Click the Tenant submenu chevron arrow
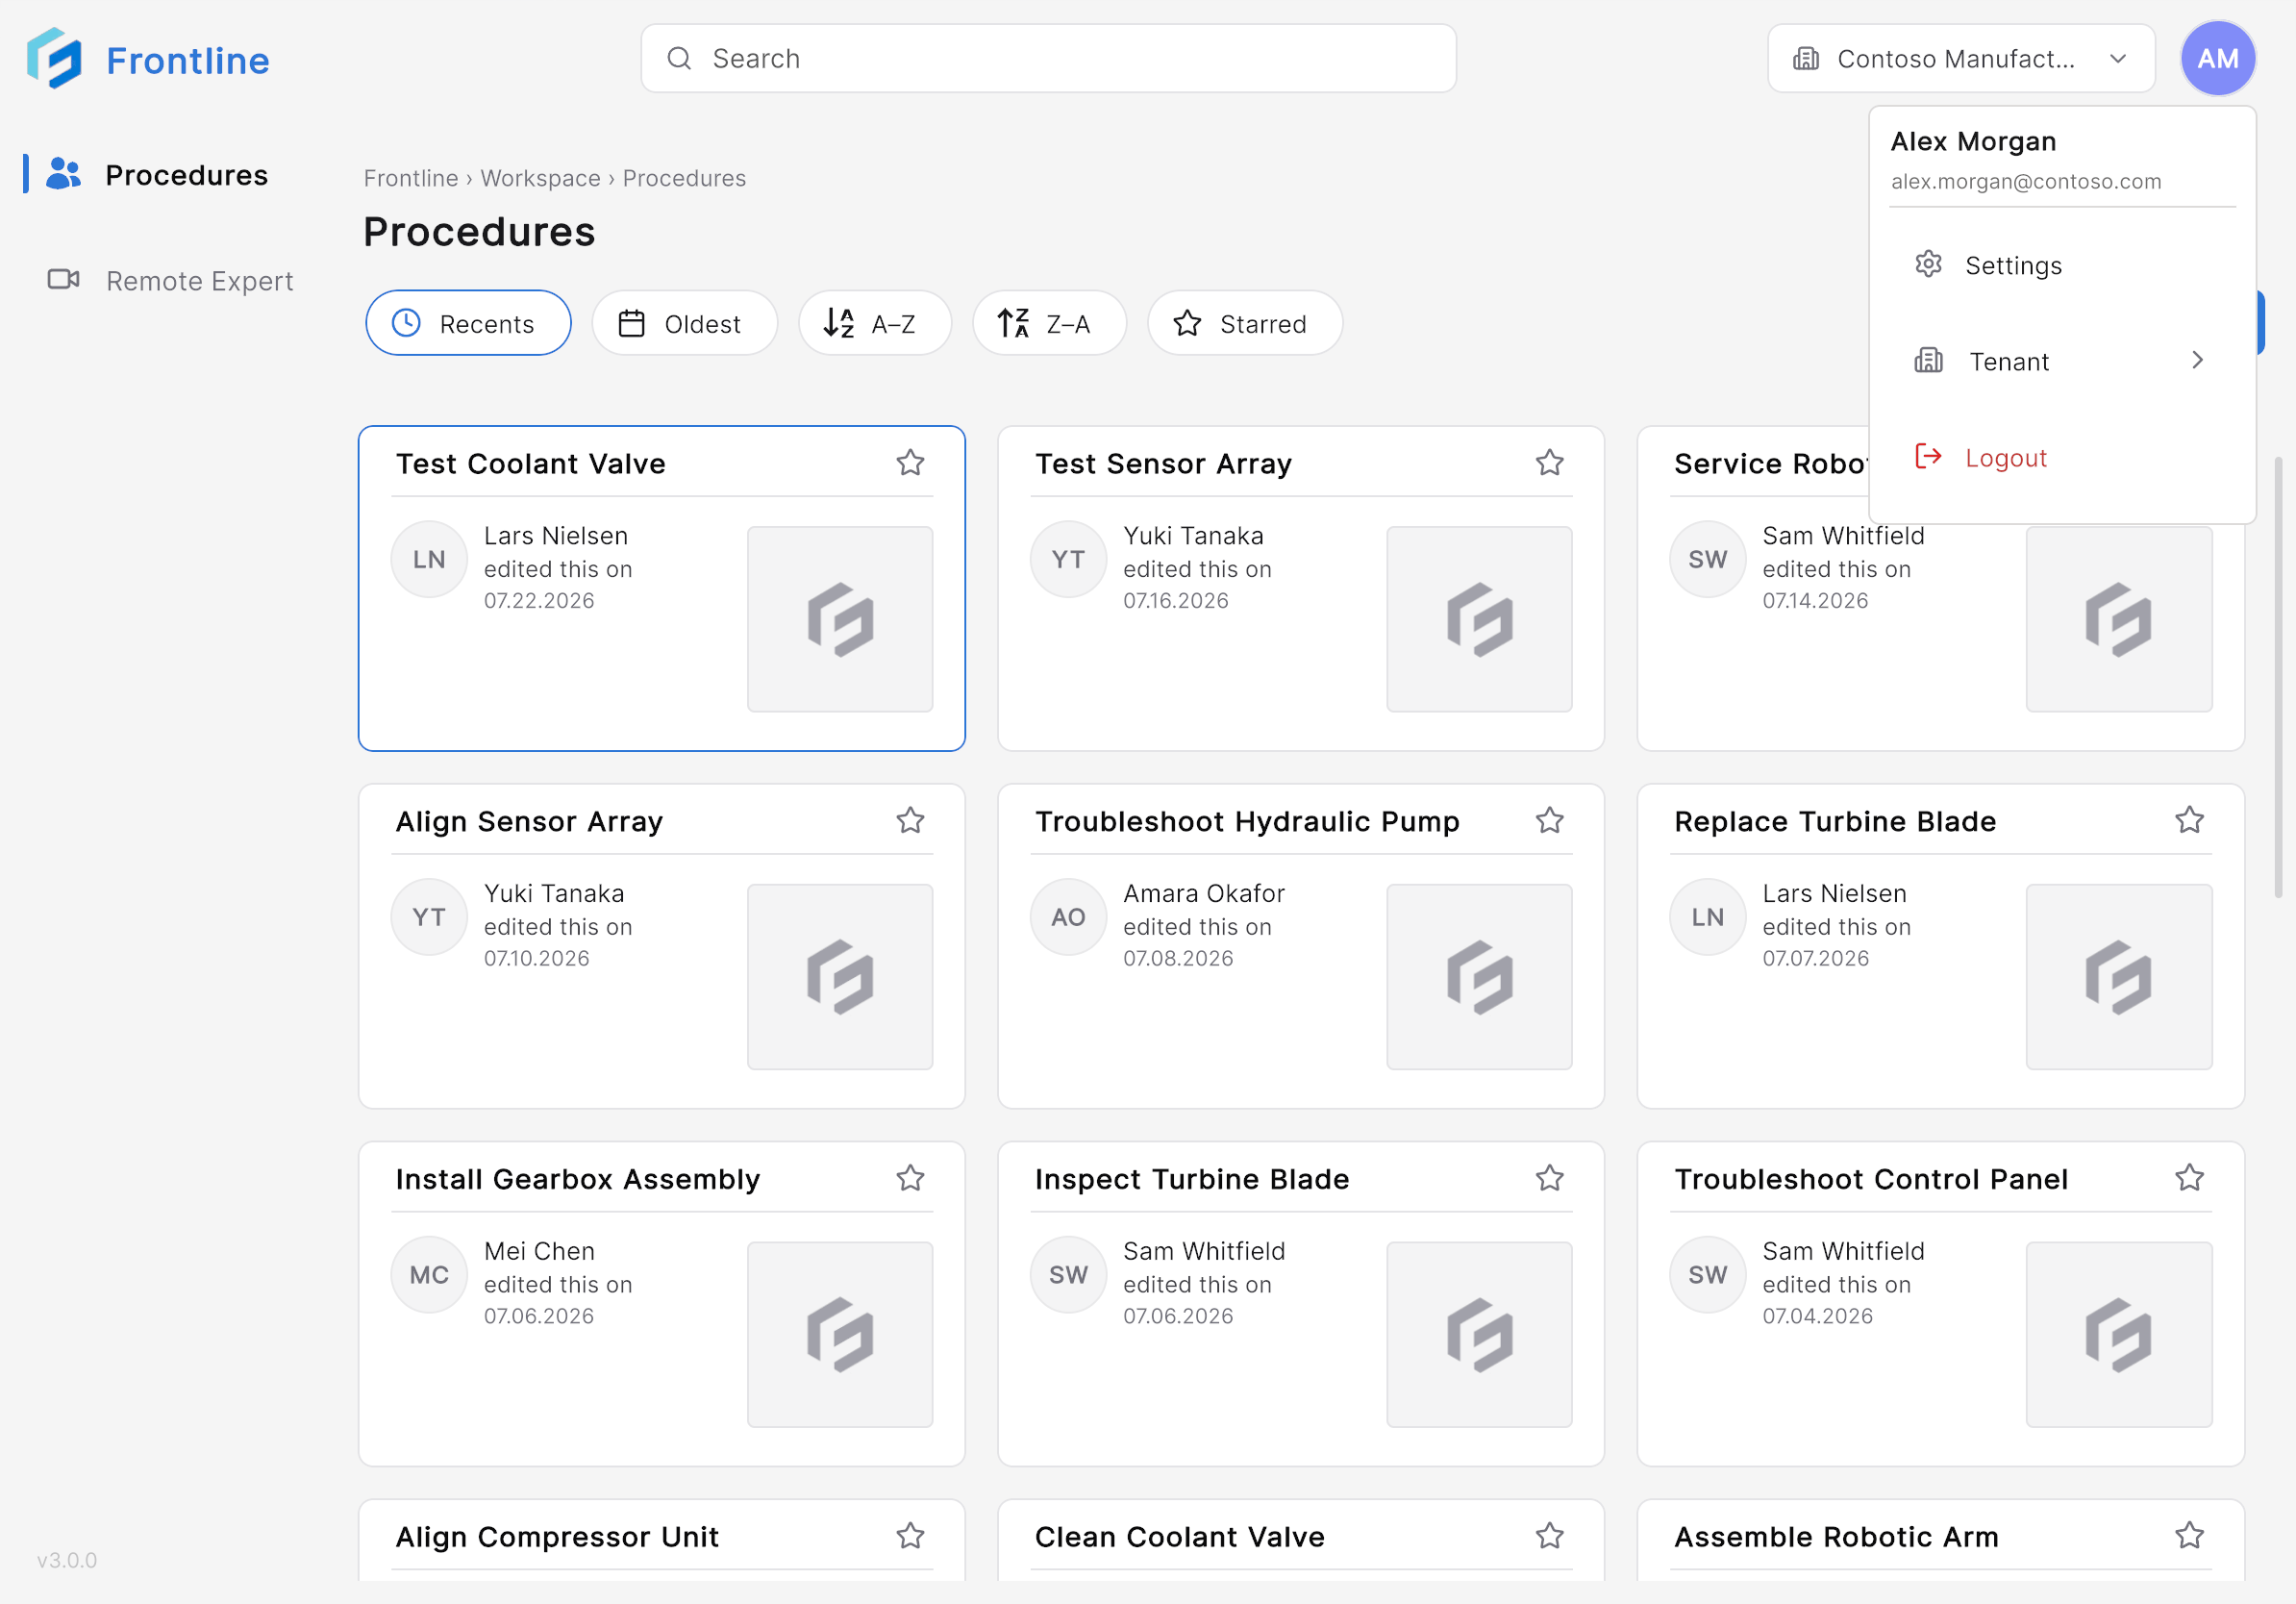The image size is (2296, 1604). click(2197, 360)
